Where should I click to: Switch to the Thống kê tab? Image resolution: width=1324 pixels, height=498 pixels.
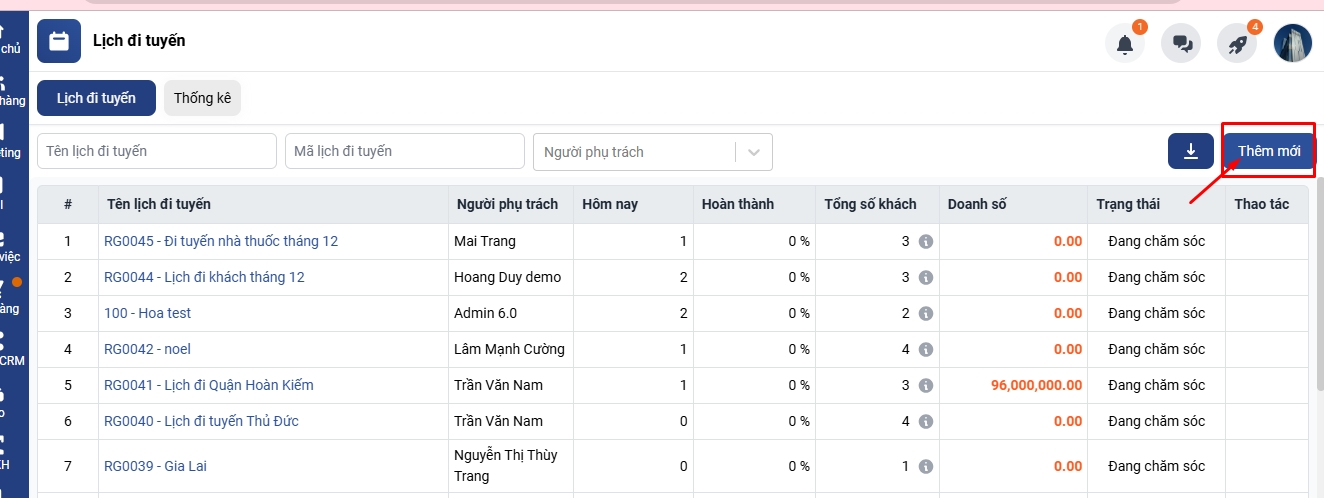click(x=202, y=99)
